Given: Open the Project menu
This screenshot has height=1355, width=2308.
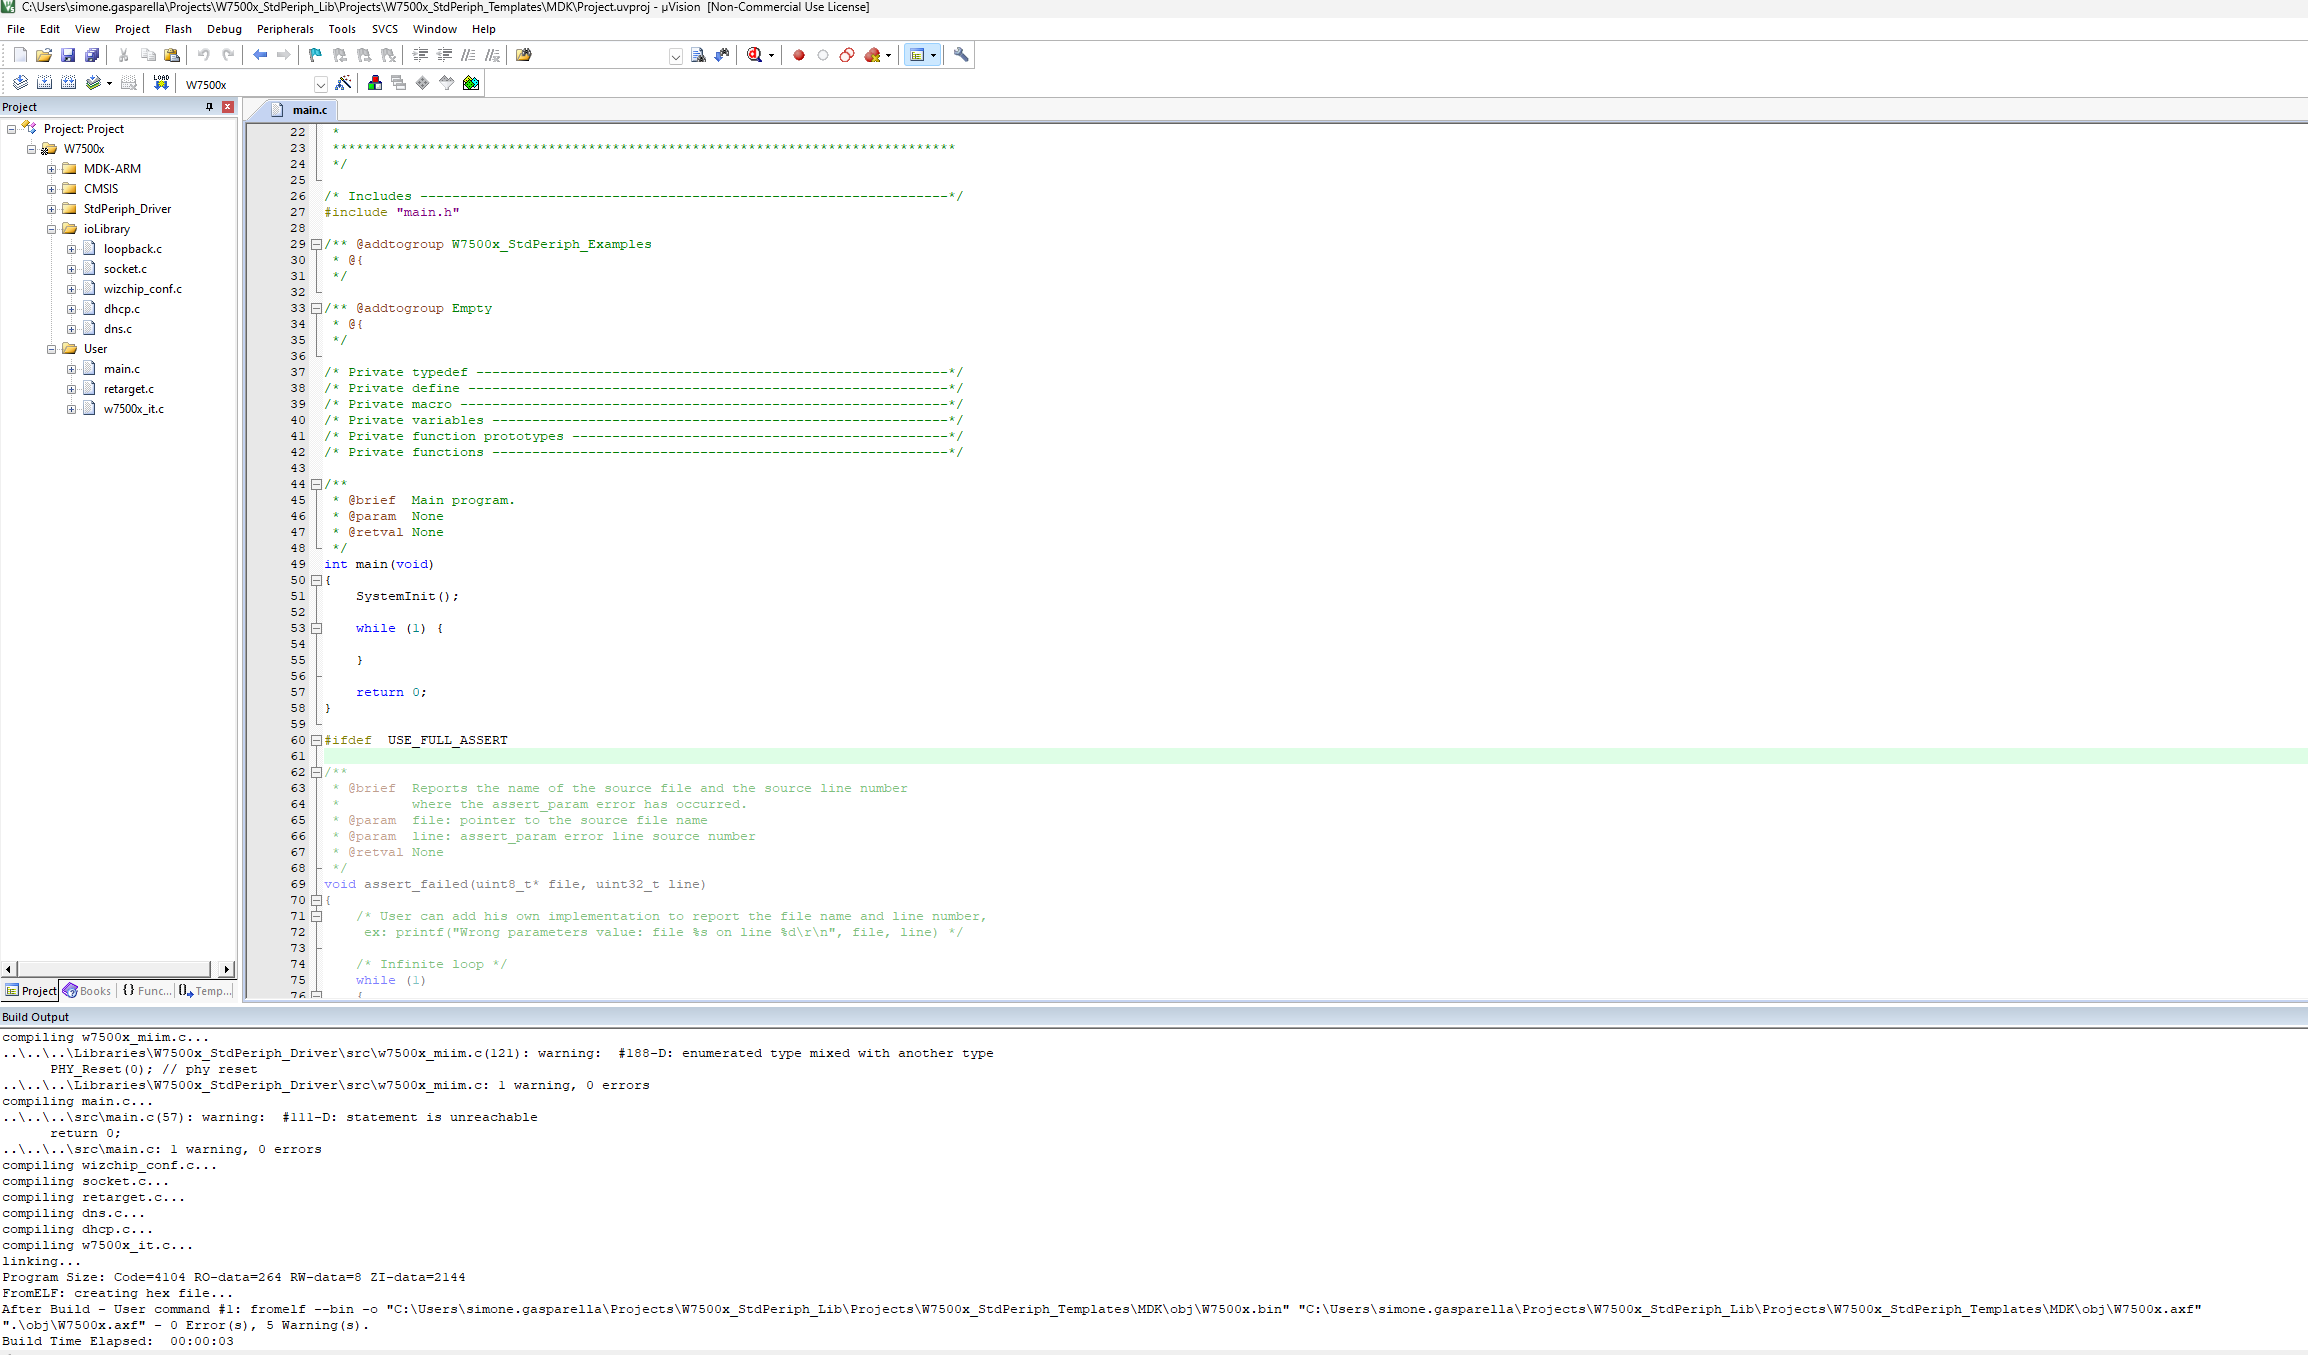Looking at the screenshot, I should 132,29.
